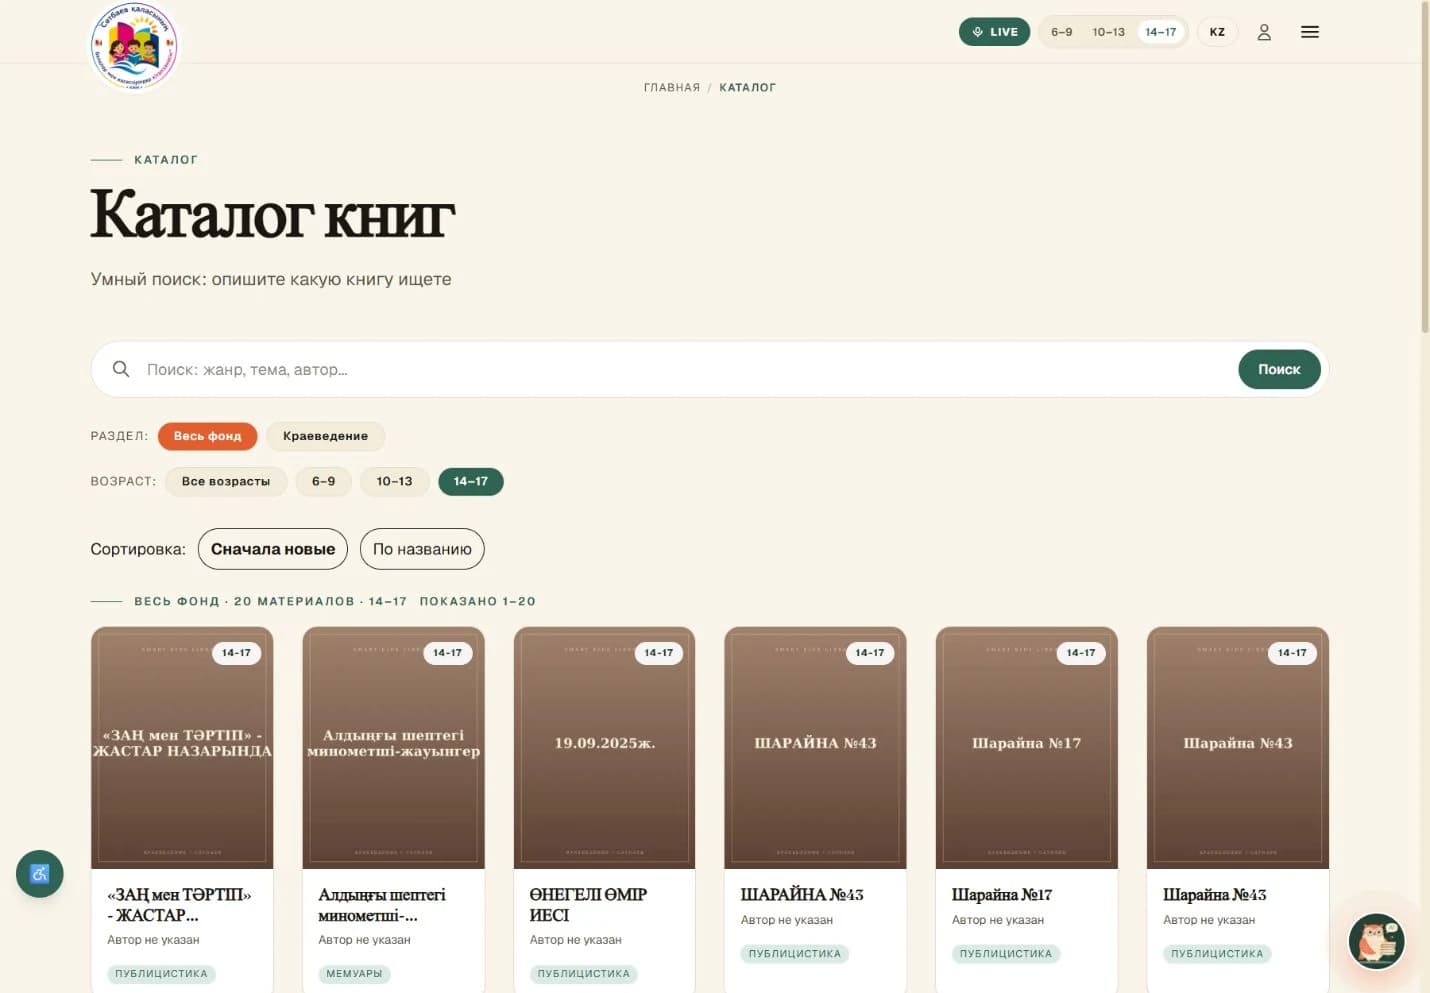
Task: Click the Поиск button
Action: pyautogui.click(x=1279, y=369)
